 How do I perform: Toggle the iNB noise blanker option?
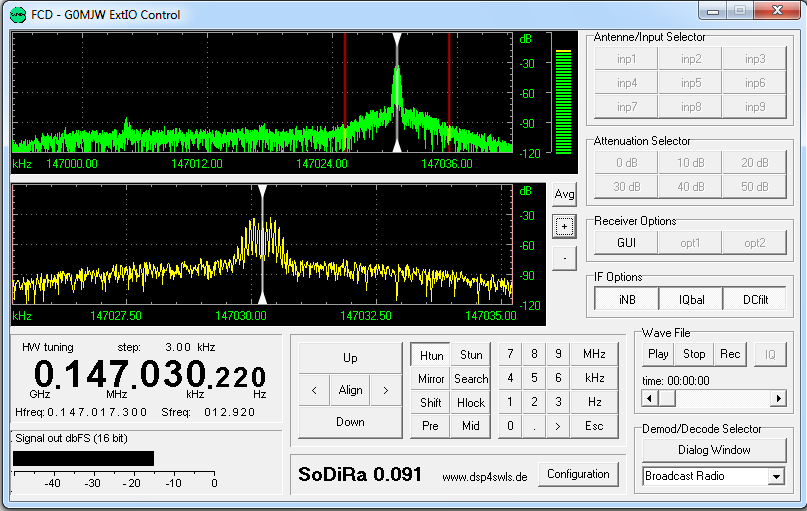point(626,299)
